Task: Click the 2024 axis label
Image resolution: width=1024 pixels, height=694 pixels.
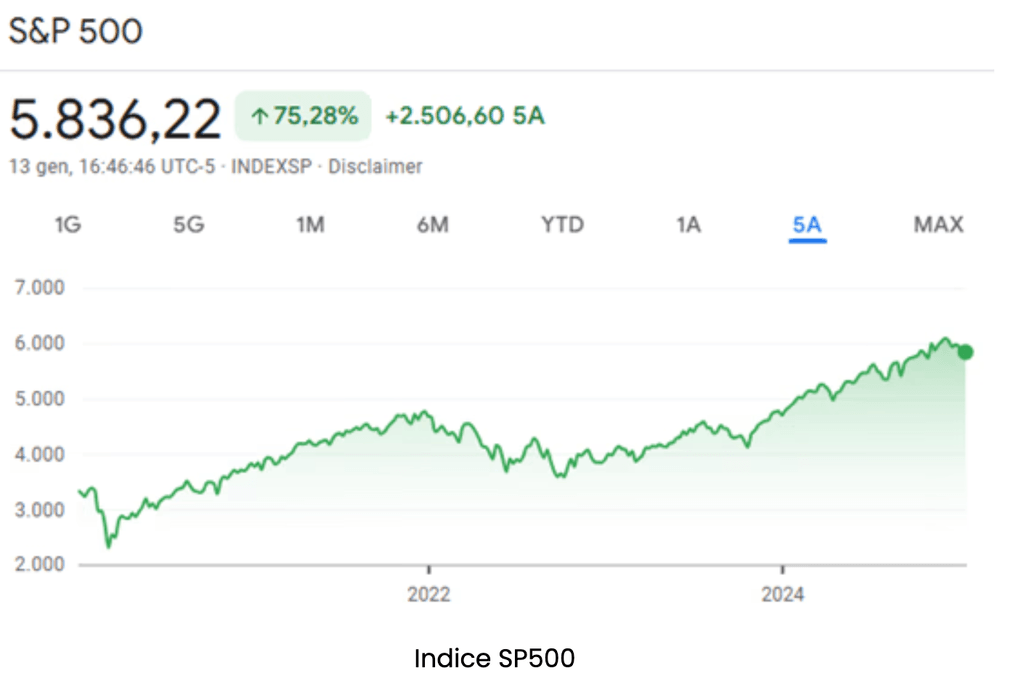Action: coord(784,594)
